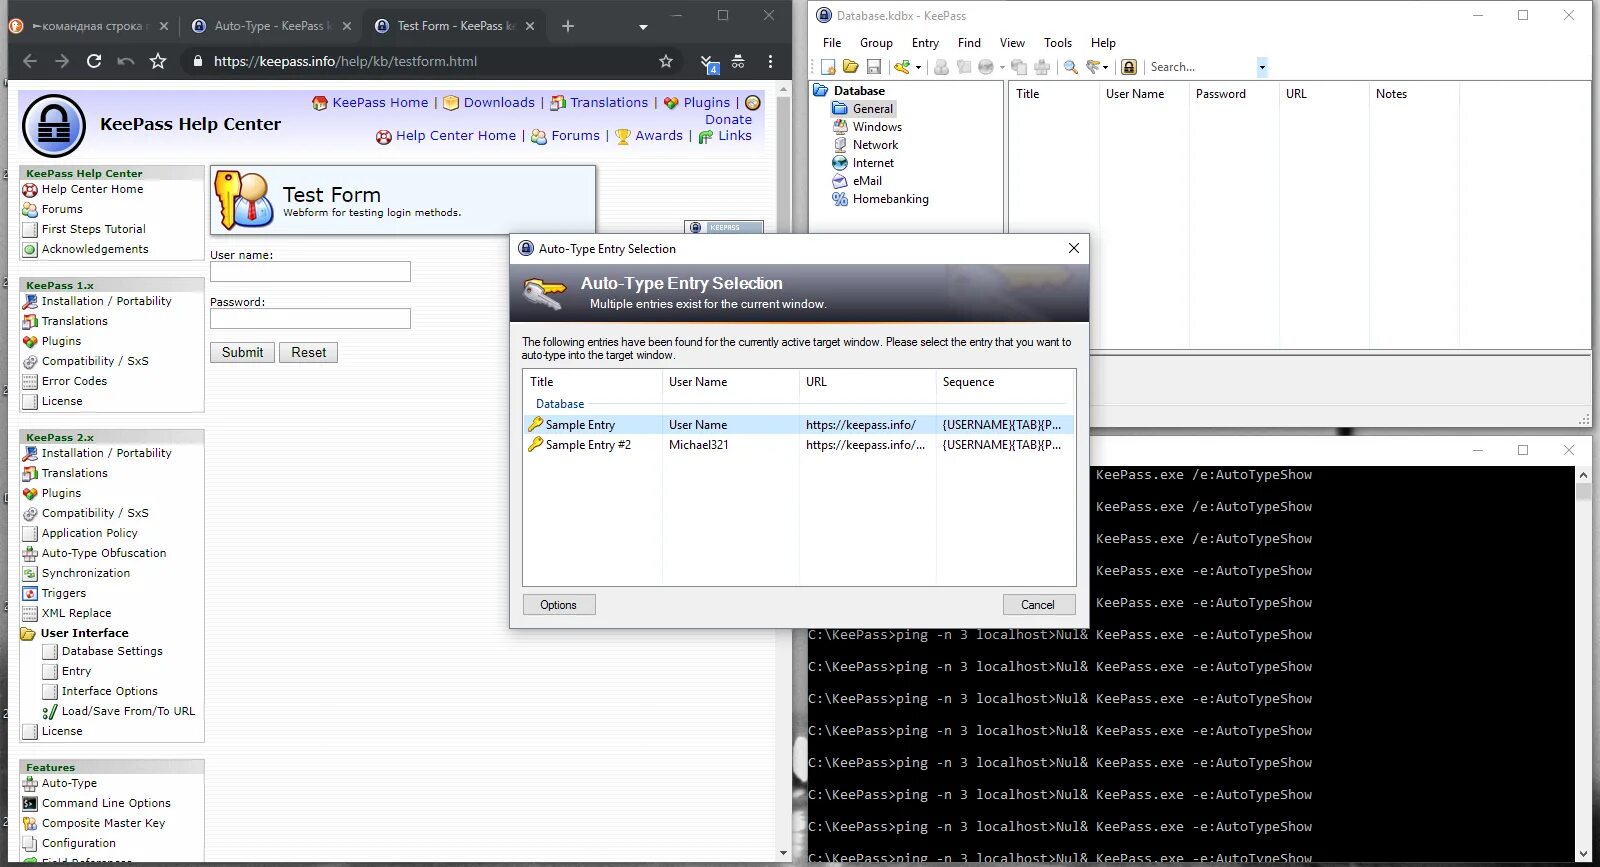
Task: Open Add Entry dropdown arrow in KeePass toolbar
Action: tap(918, 67)
